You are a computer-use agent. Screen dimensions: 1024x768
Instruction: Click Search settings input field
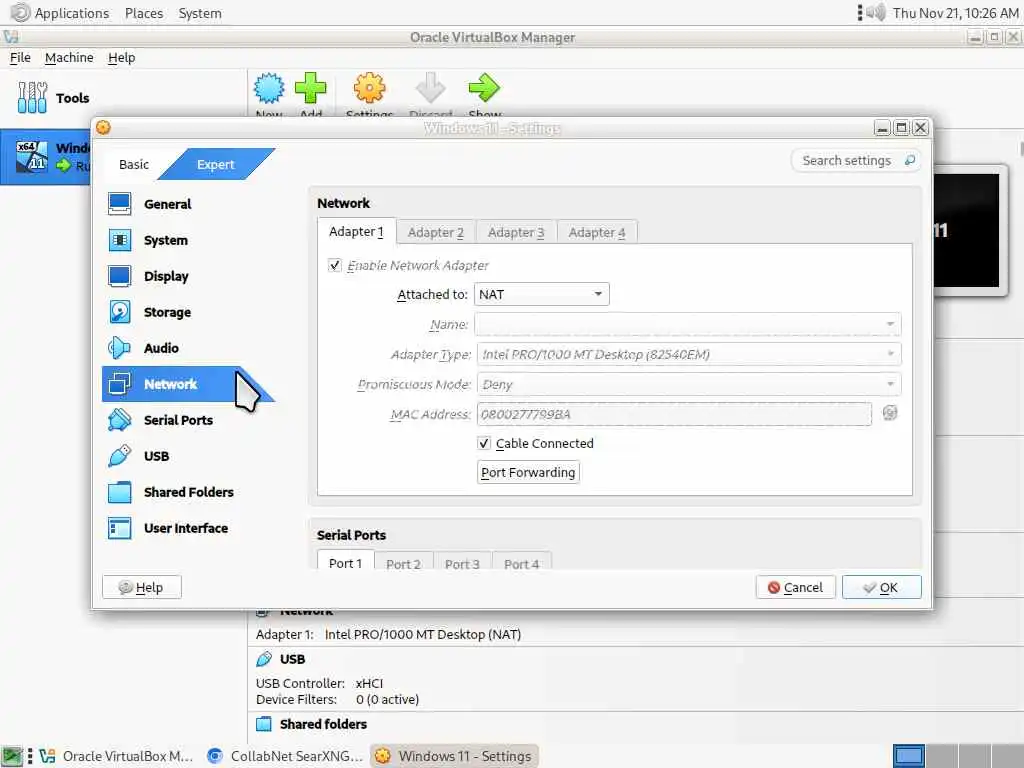(856, 161)
